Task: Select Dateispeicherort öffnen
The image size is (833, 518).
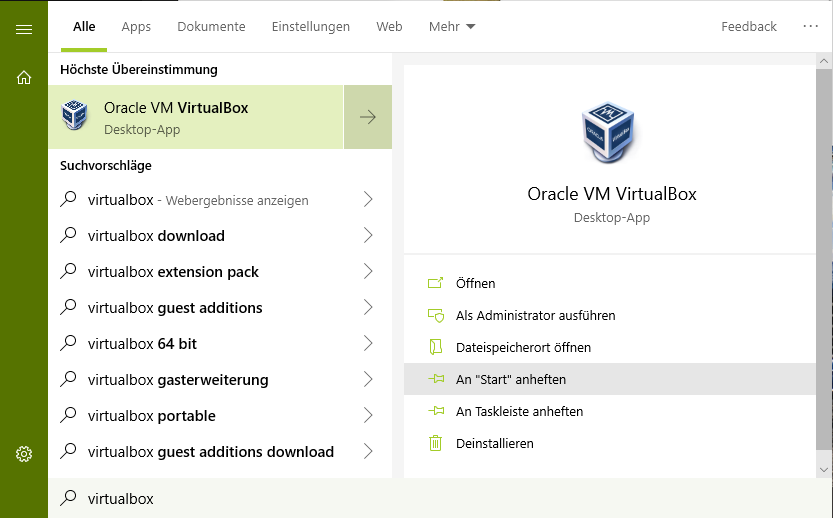Action: pyautogui.click(x=609, y=347)
